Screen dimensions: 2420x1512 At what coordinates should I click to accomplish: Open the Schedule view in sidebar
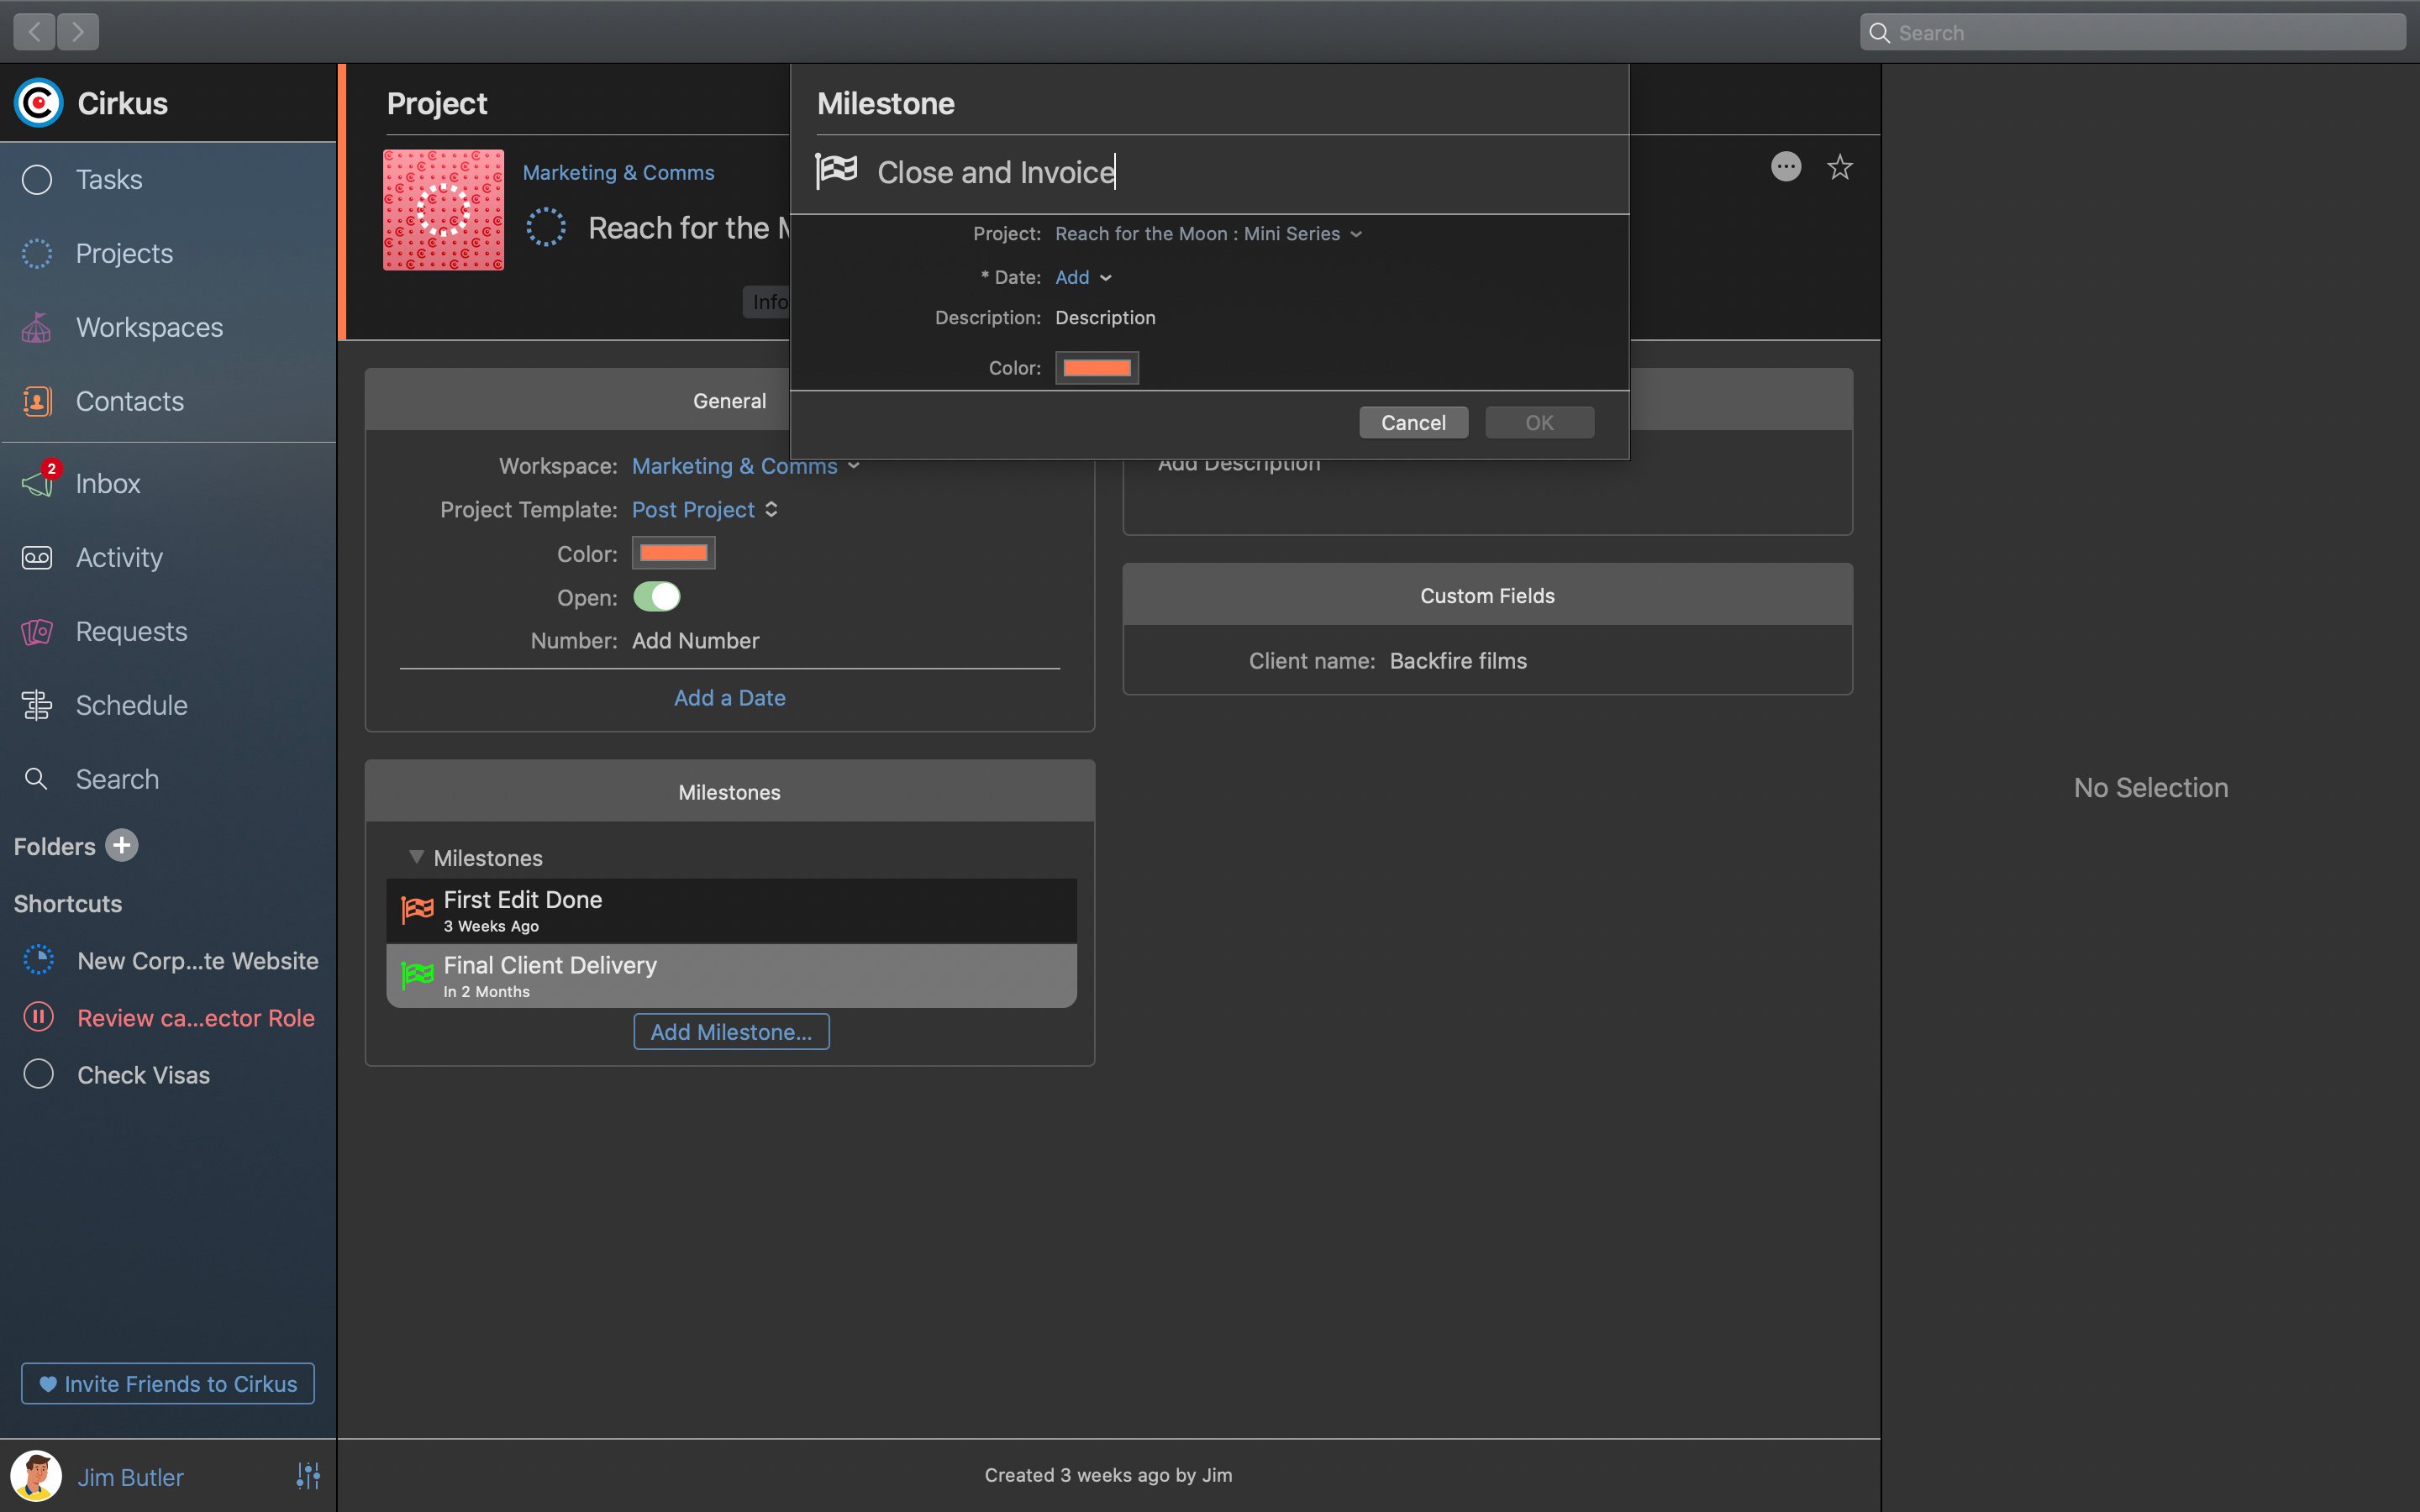(x=131, y=706)
